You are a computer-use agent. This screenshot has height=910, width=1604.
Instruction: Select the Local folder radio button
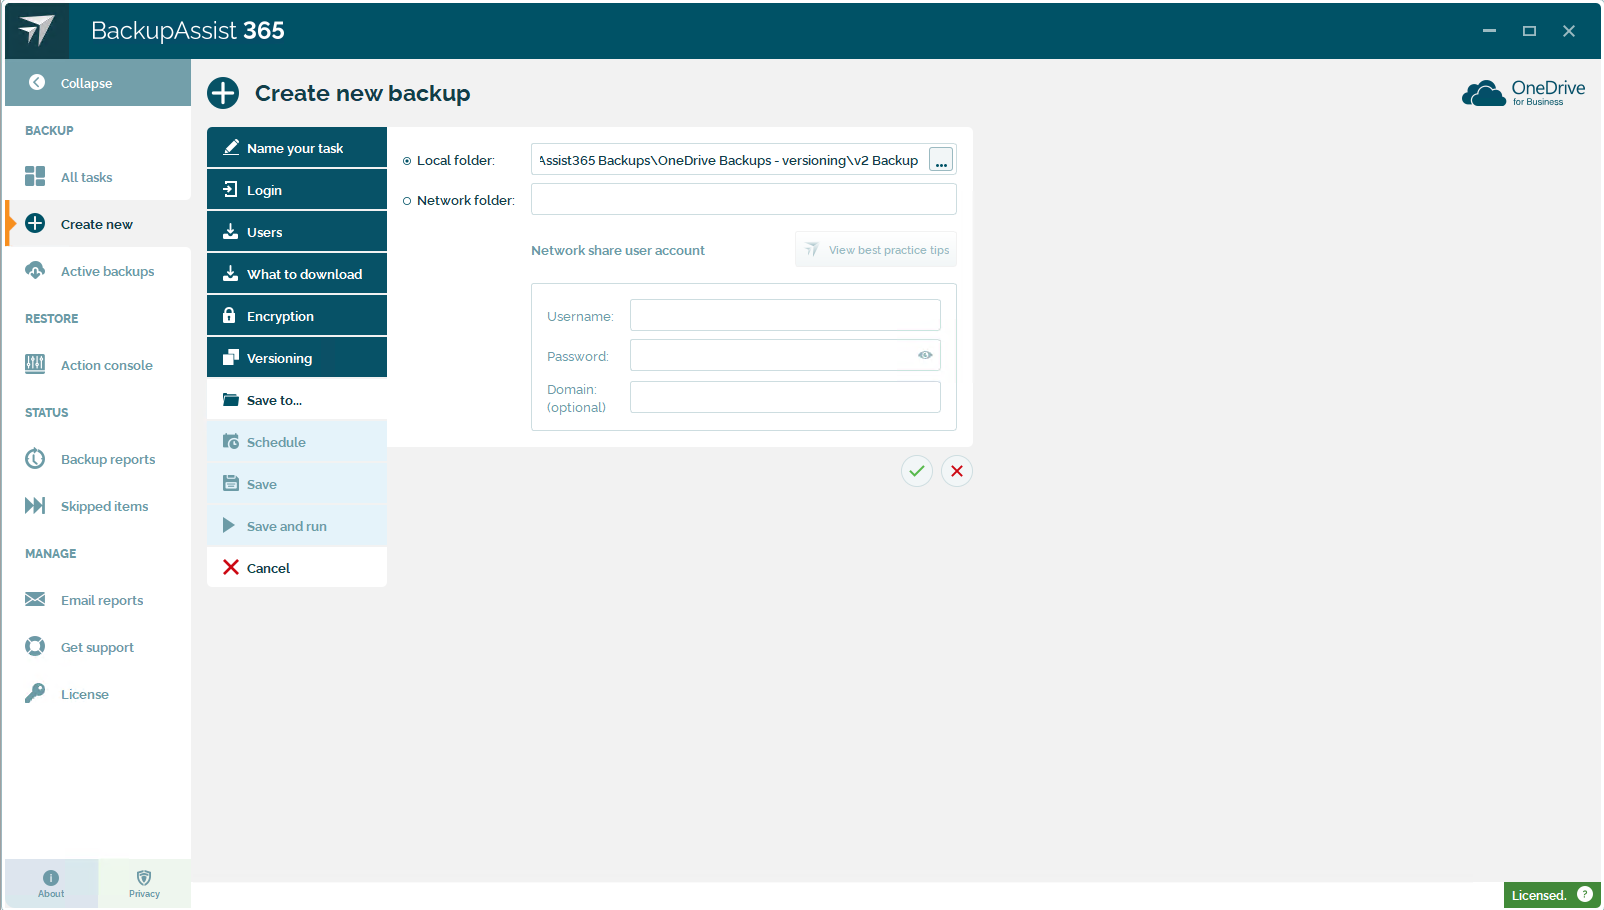pyautogui.click(x=407, y=160)
